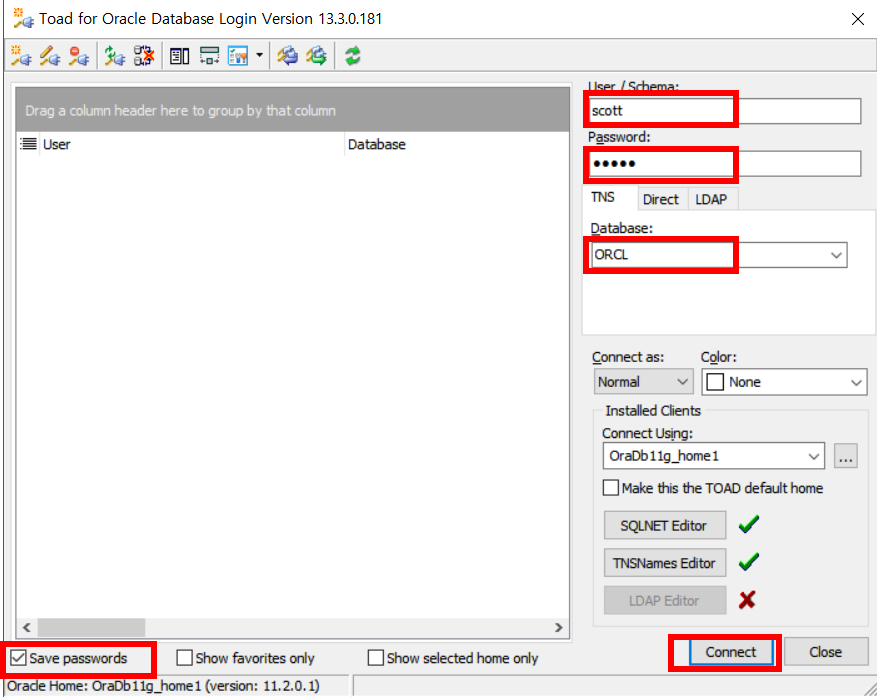Viewport: 877px width, 697px height.
Task: Click the green checkmark beside TNSNames Editor
Action: point(748,562)
